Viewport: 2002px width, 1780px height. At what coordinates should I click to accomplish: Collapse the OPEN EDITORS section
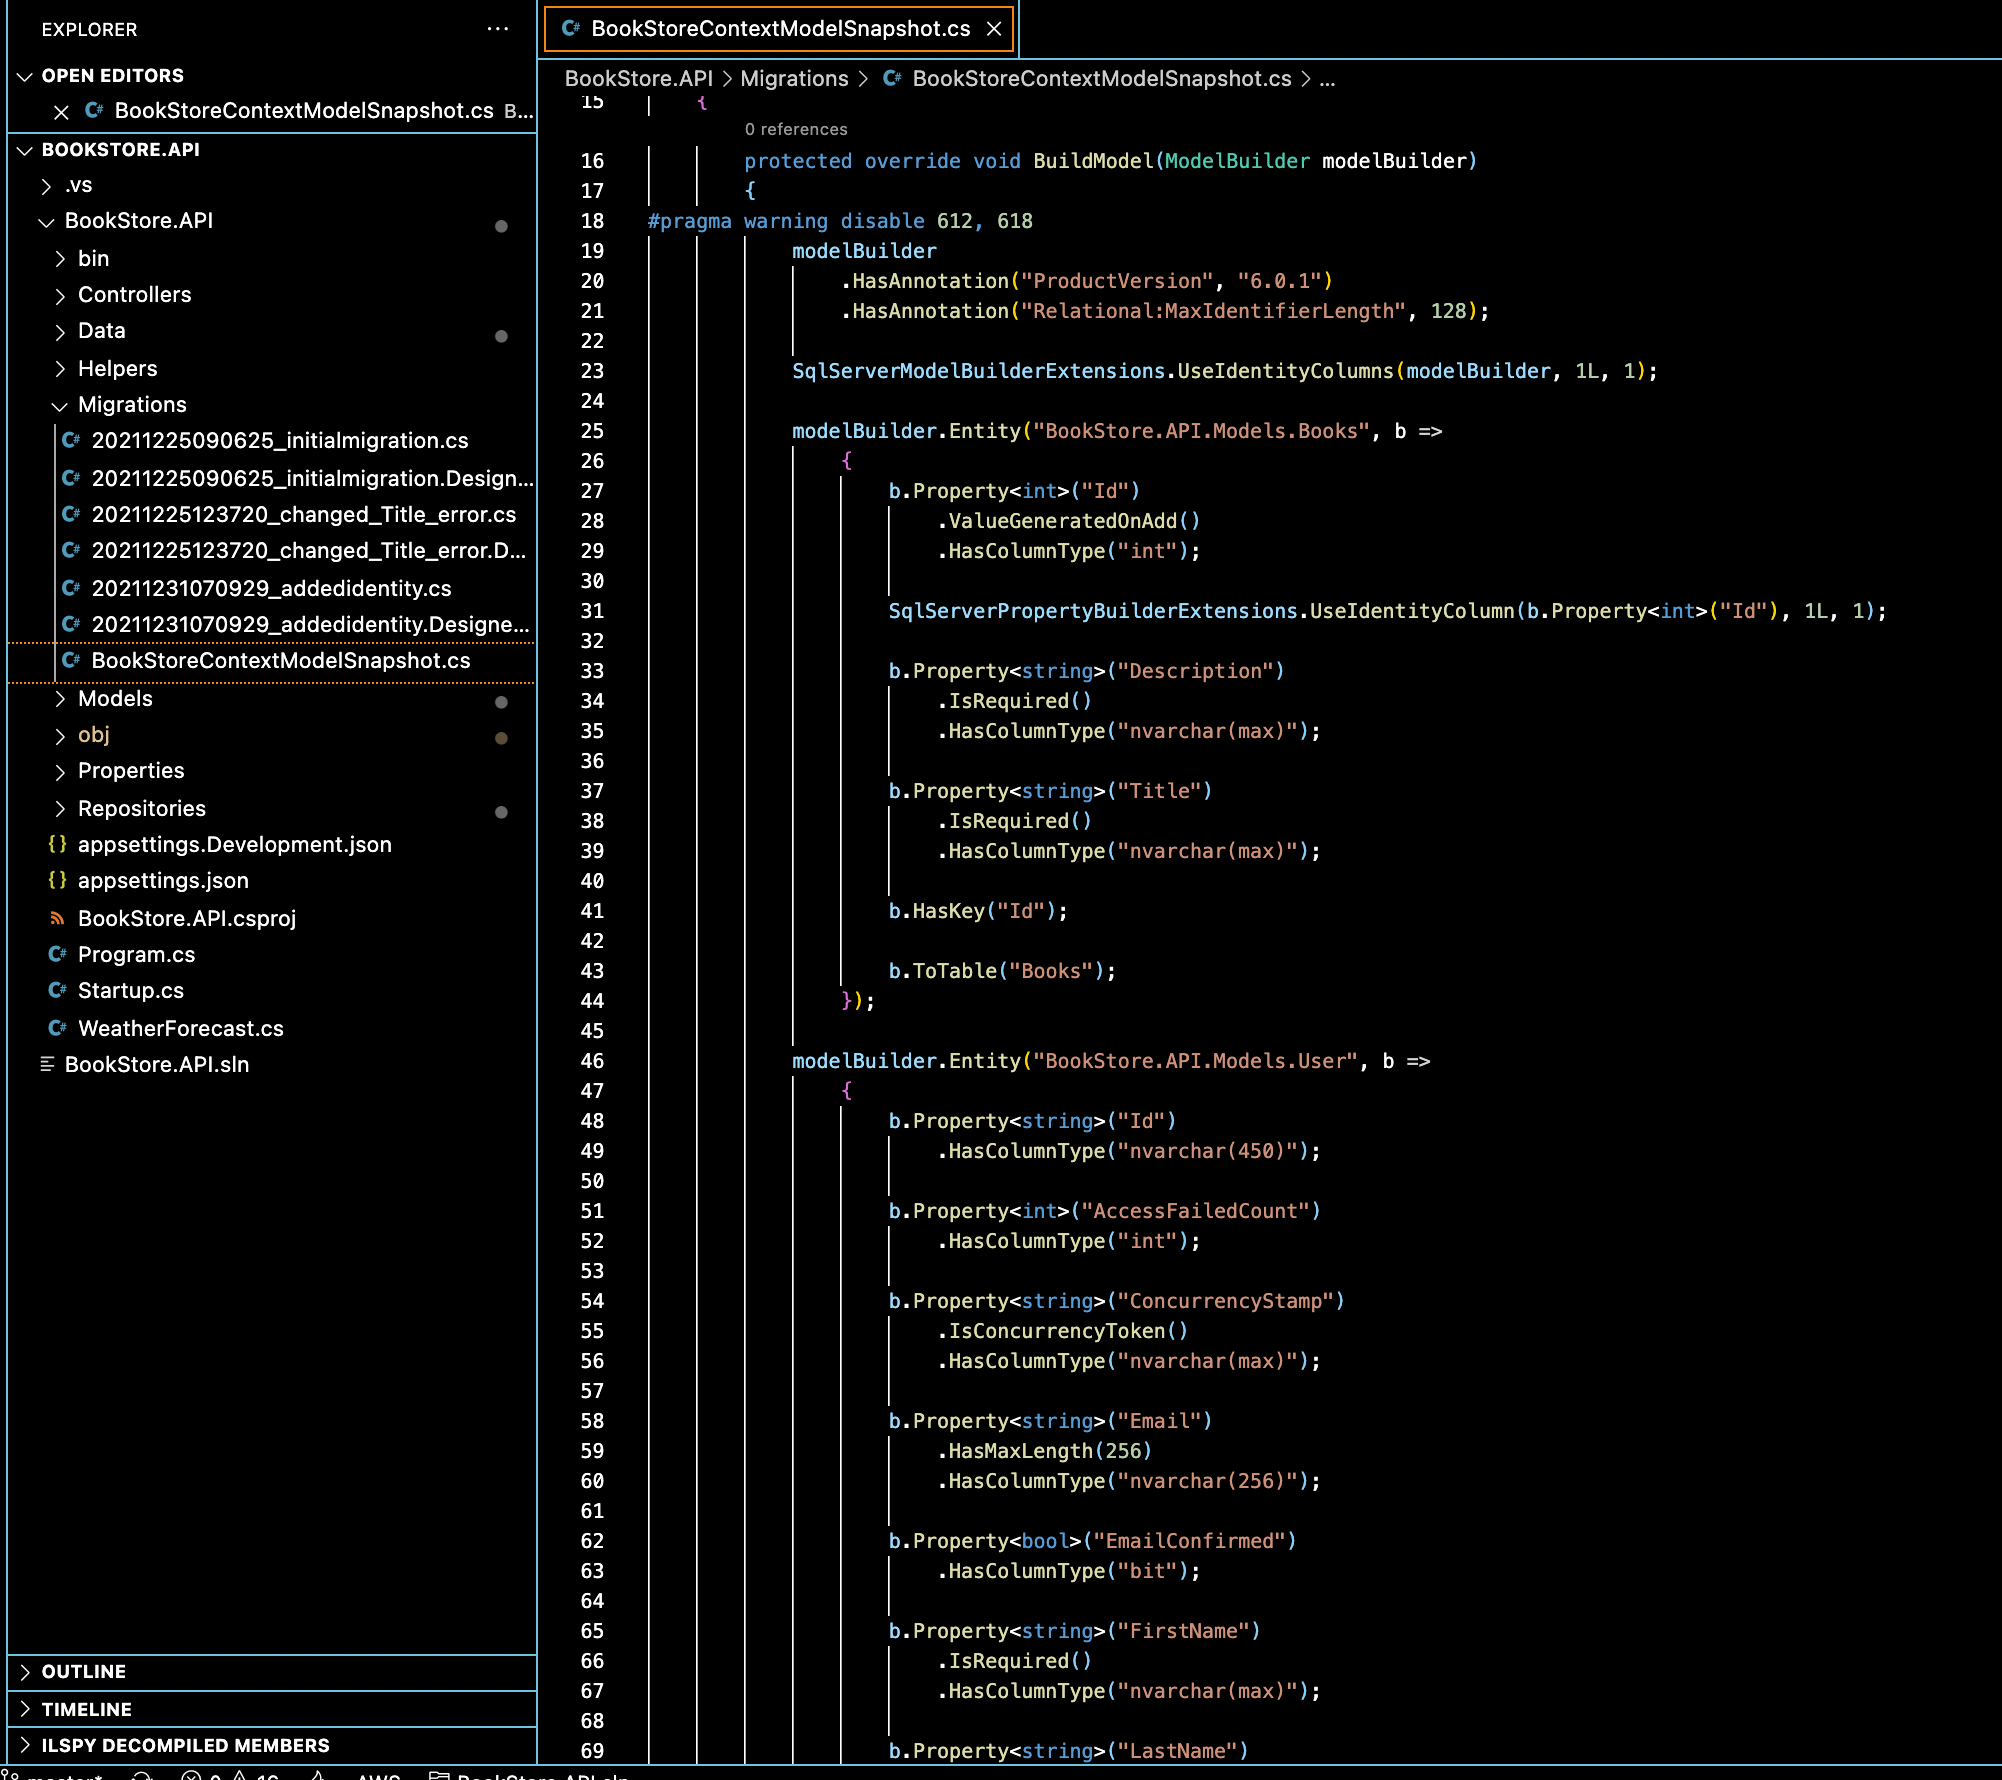pos(25,76)
